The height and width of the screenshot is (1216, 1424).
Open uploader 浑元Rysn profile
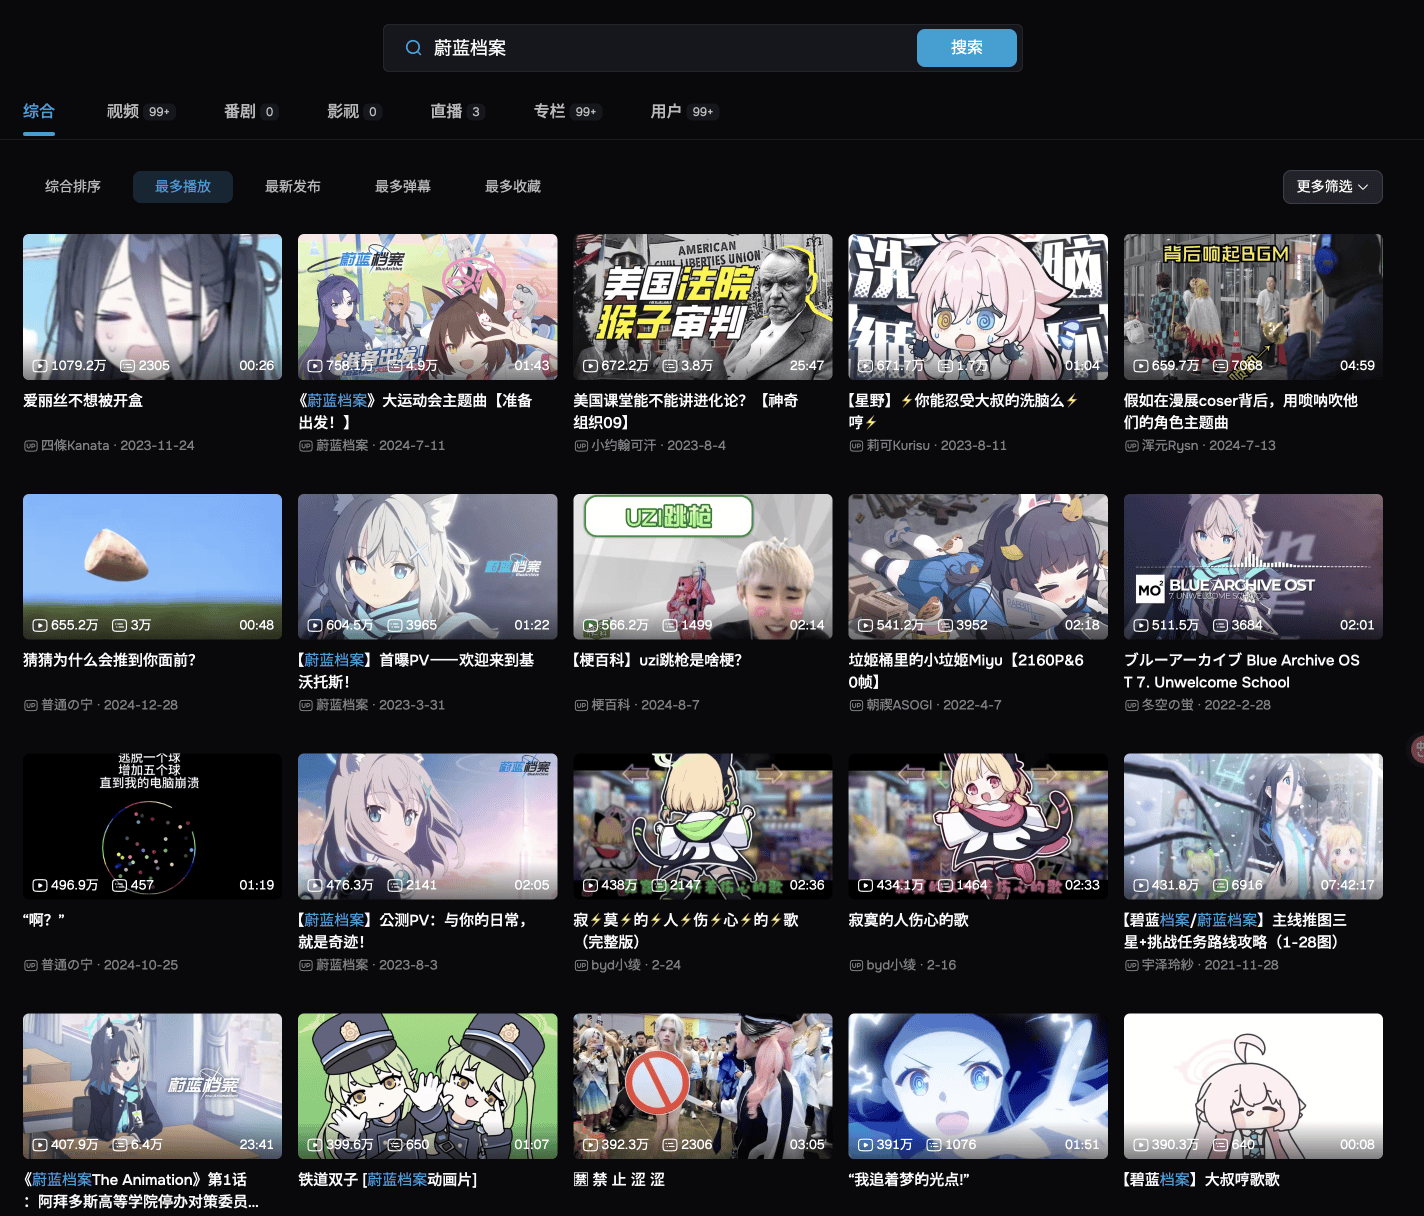coord(1170,445)
